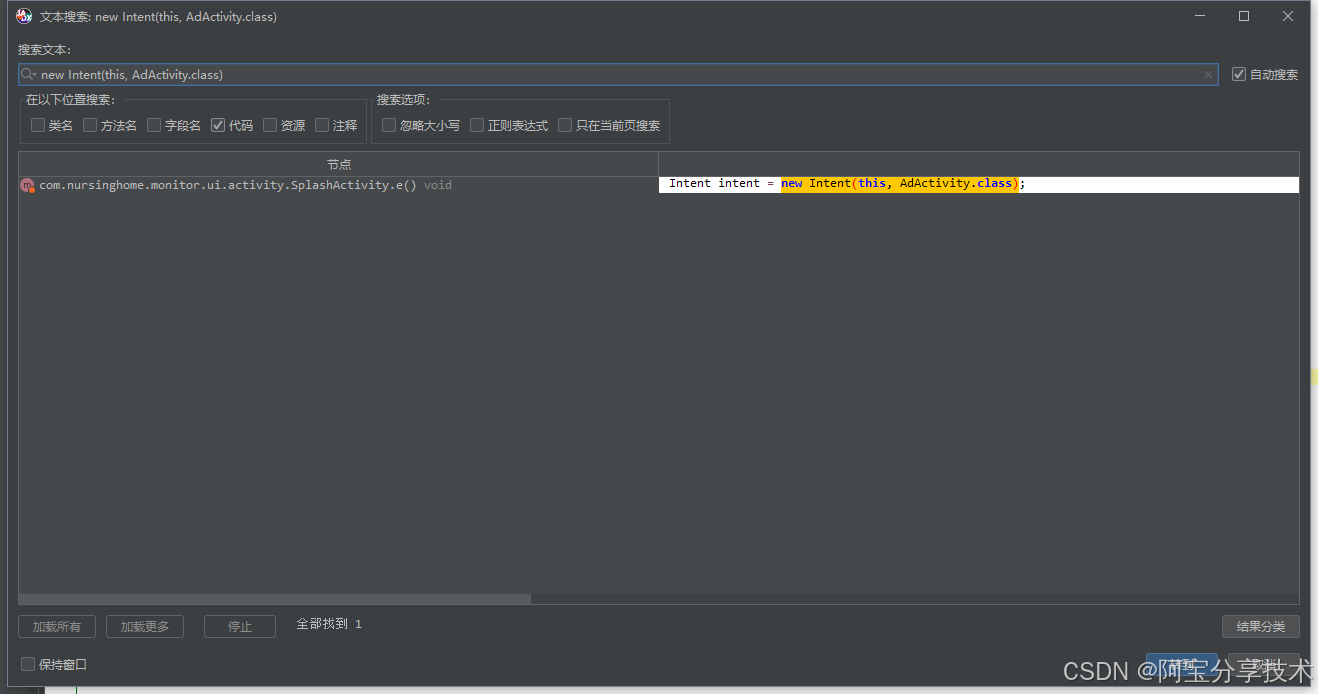Click the method icon beside SplashActivity.e()
1318x694 pixels.
pyautogui.click(x=28, y=186)
